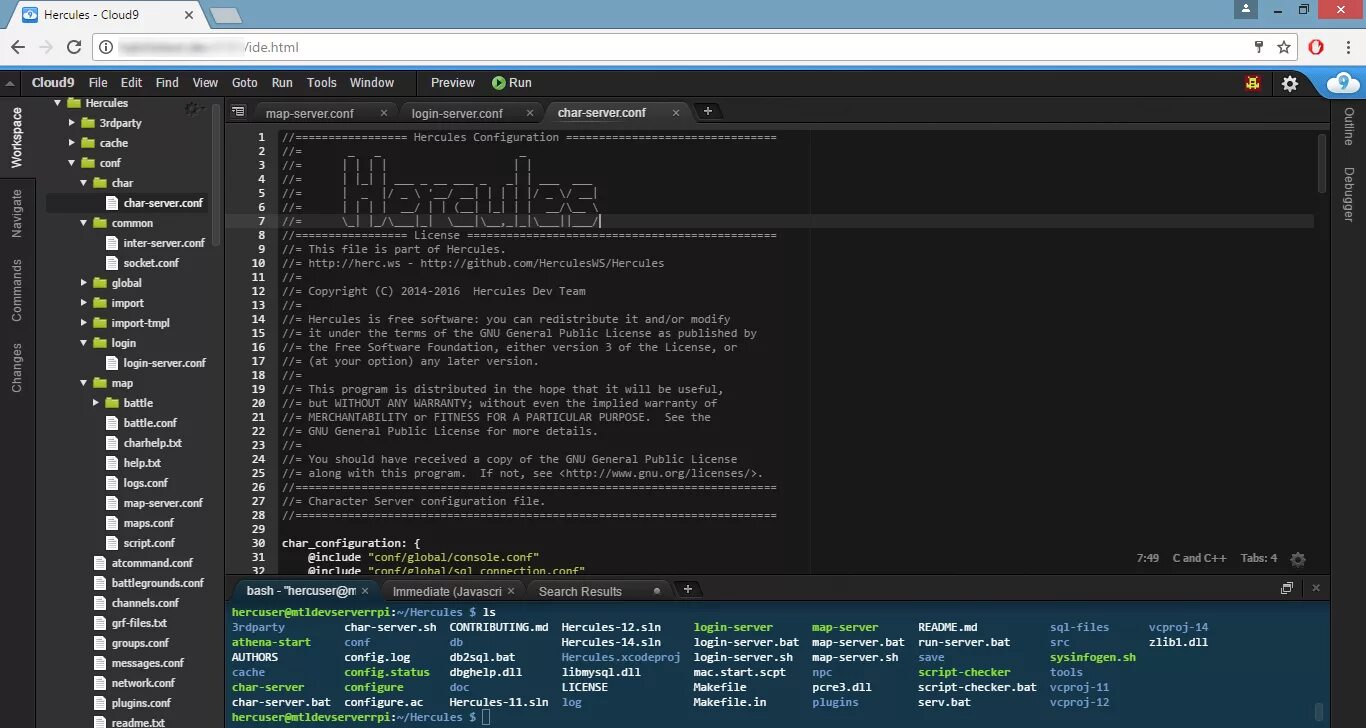Open the Changes side panel
The height and width of the screenshot is (728, 1366).
point(17,367)
